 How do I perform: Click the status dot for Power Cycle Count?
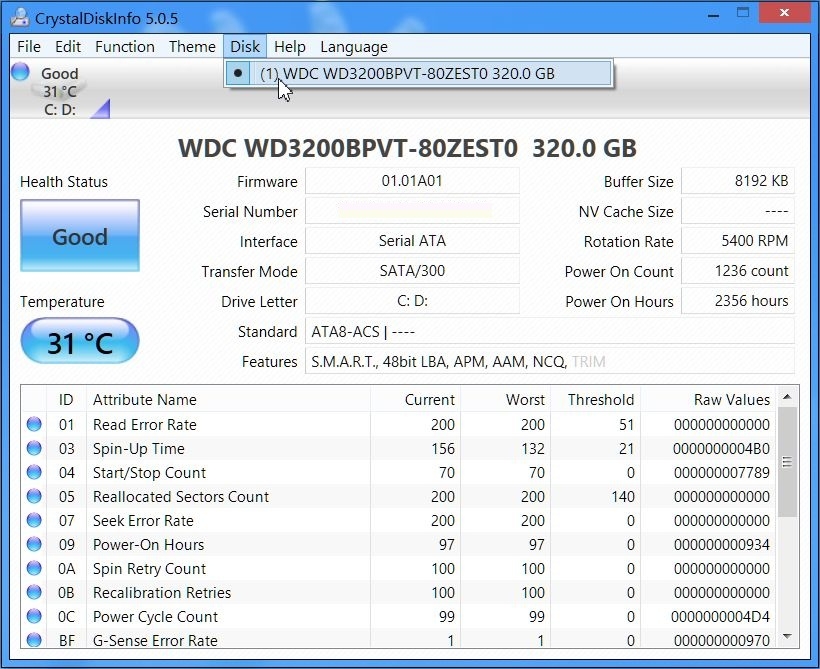(x=34, y=616)
